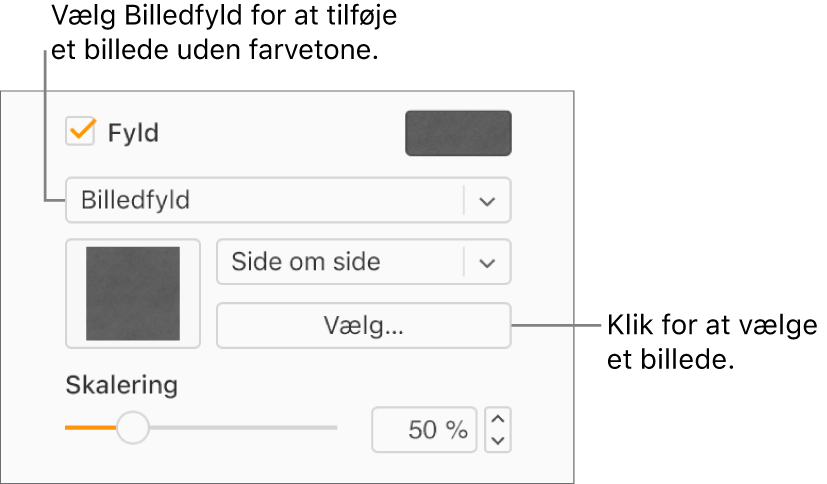Click the Fyld label text
Image resolution: width=827 pixels, height=484 pixels.
pos(133,132)
